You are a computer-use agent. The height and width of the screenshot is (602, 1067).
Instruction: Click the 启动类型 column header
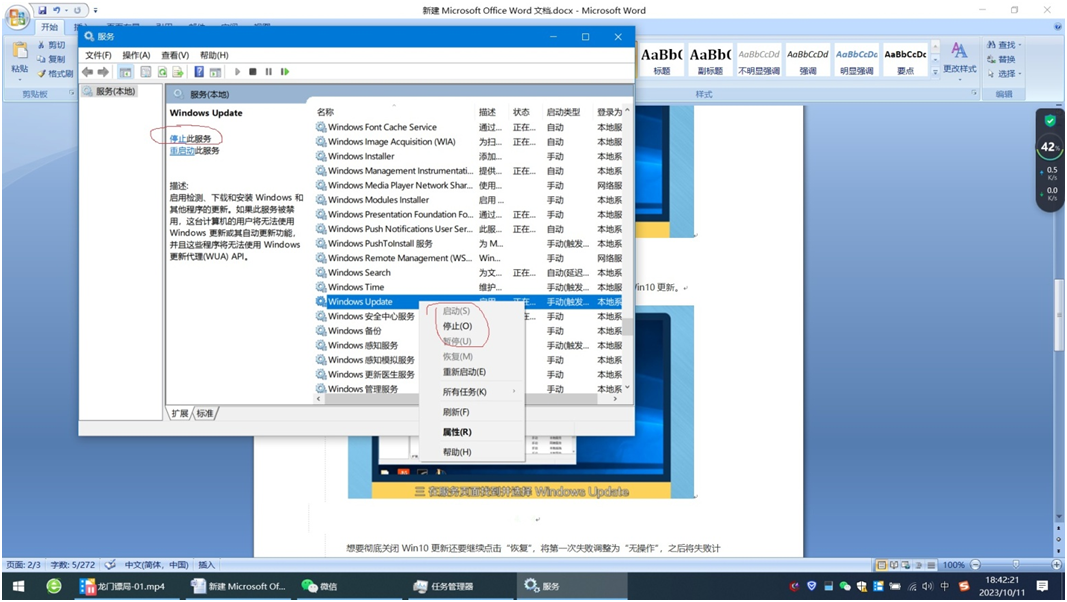(563, 112)
